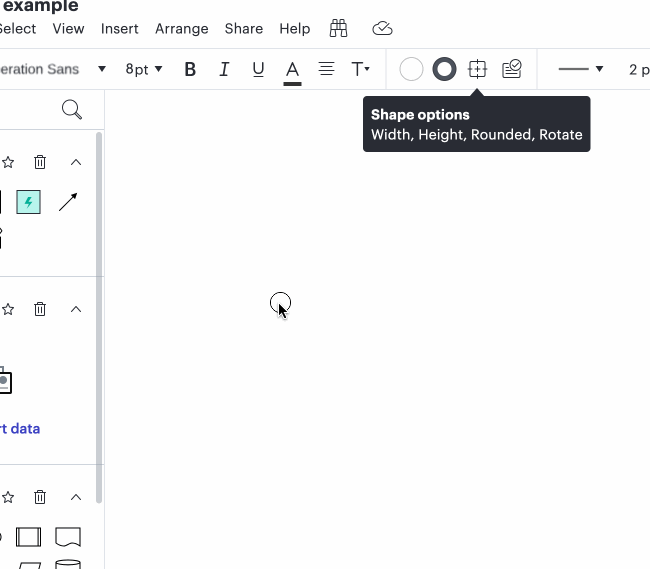Open the 8pt font size dropdown
The width and height of the screenshot is (650, 569).
coord(144,69)
